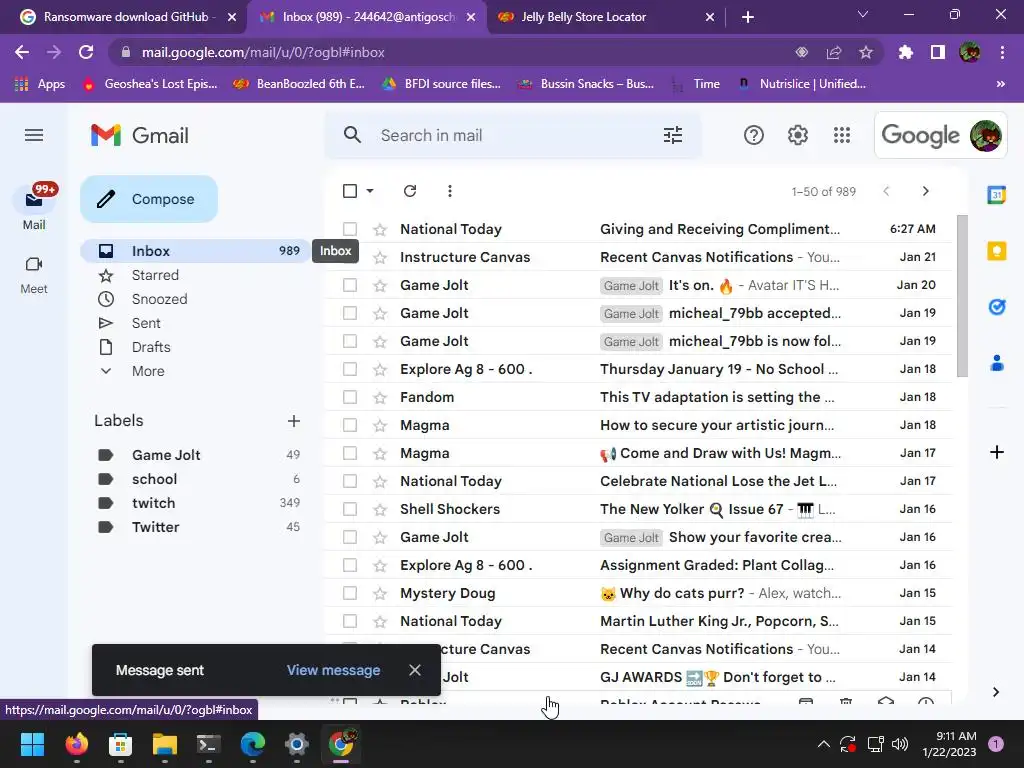
Task: Go to the newer page of emails
Action: (x=886, y=191)
